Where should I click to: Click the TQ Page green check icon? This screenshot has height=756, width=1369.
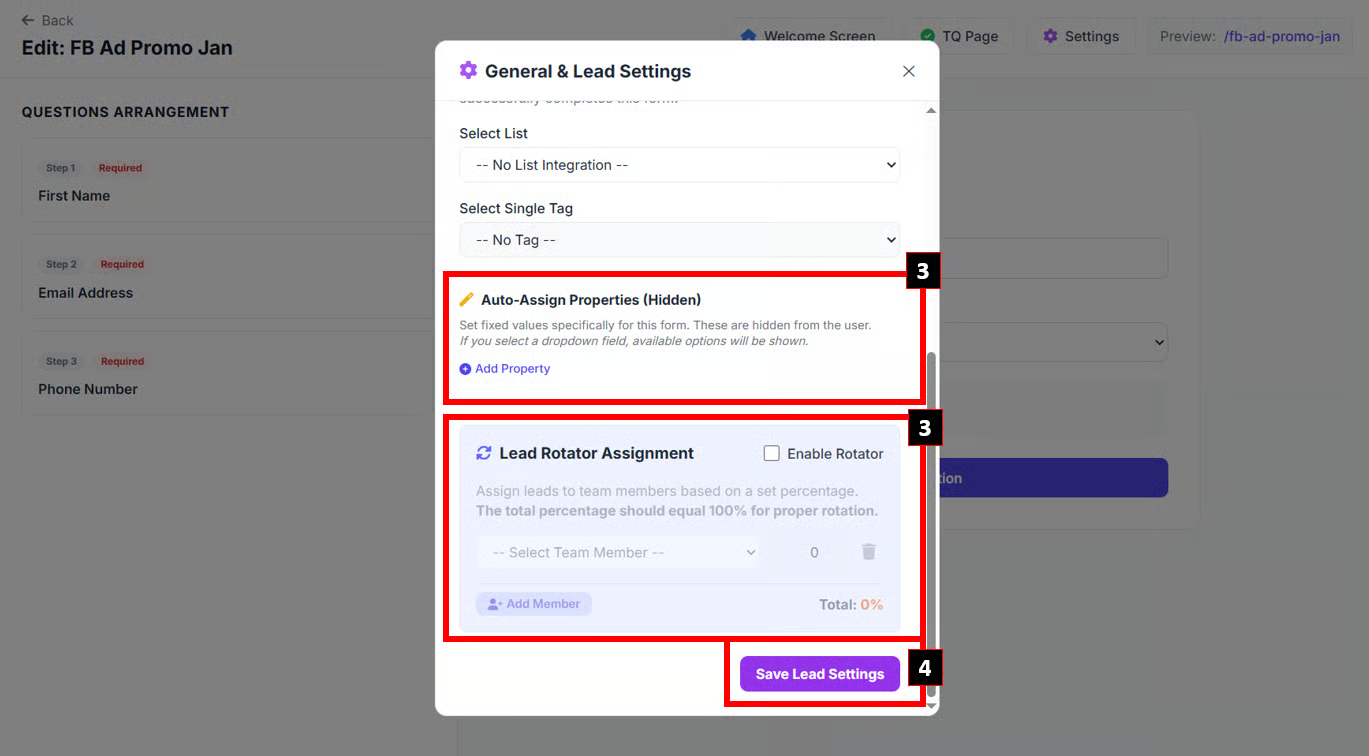pyautogui.click(x=928, y=36)
